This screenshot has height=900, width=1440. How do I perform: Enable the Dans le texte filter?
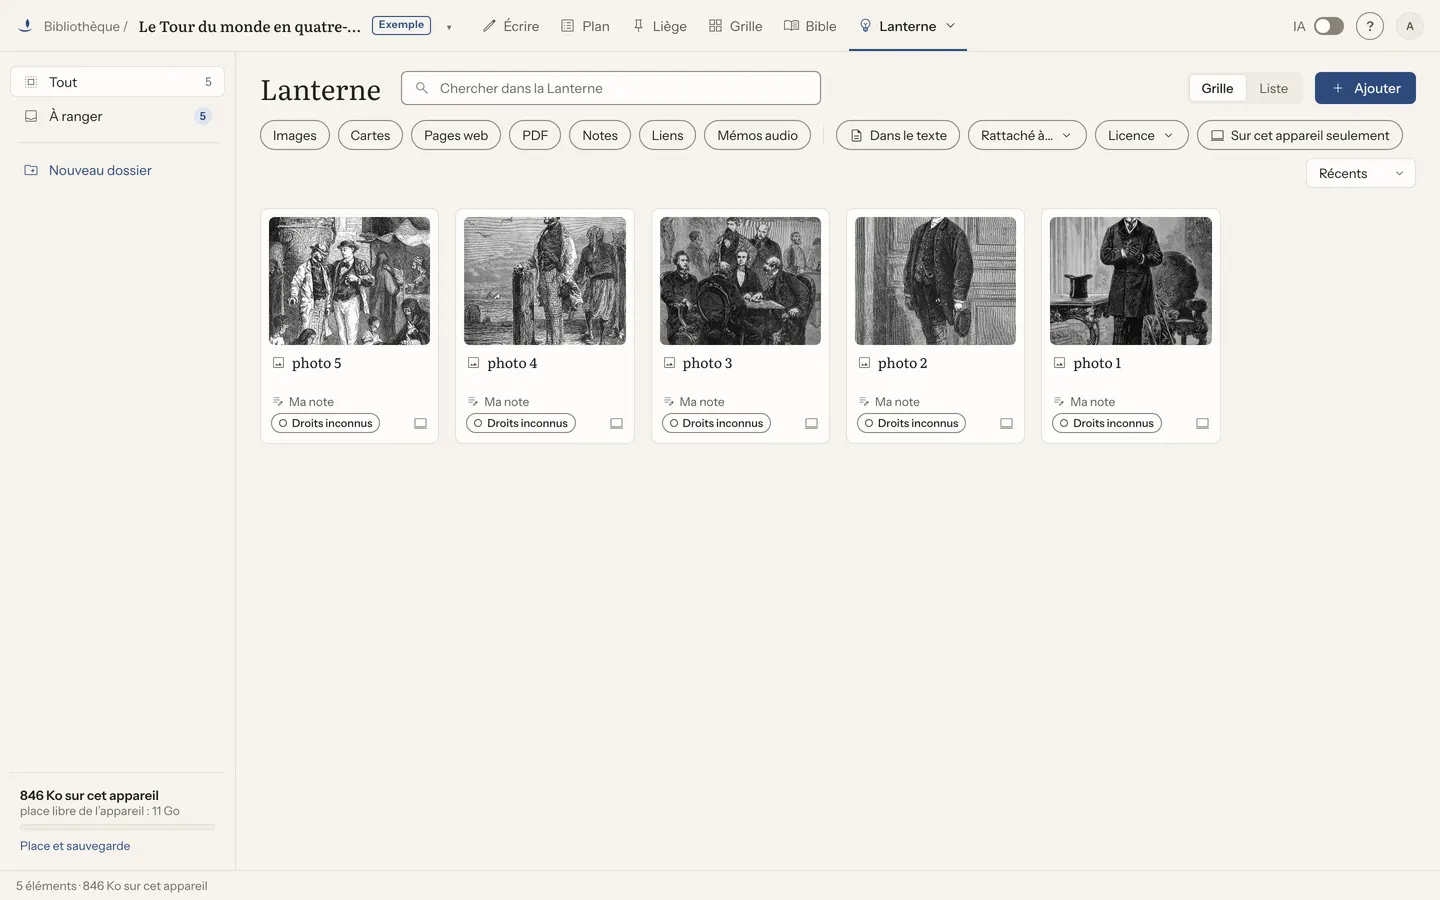tap(898, 135)
